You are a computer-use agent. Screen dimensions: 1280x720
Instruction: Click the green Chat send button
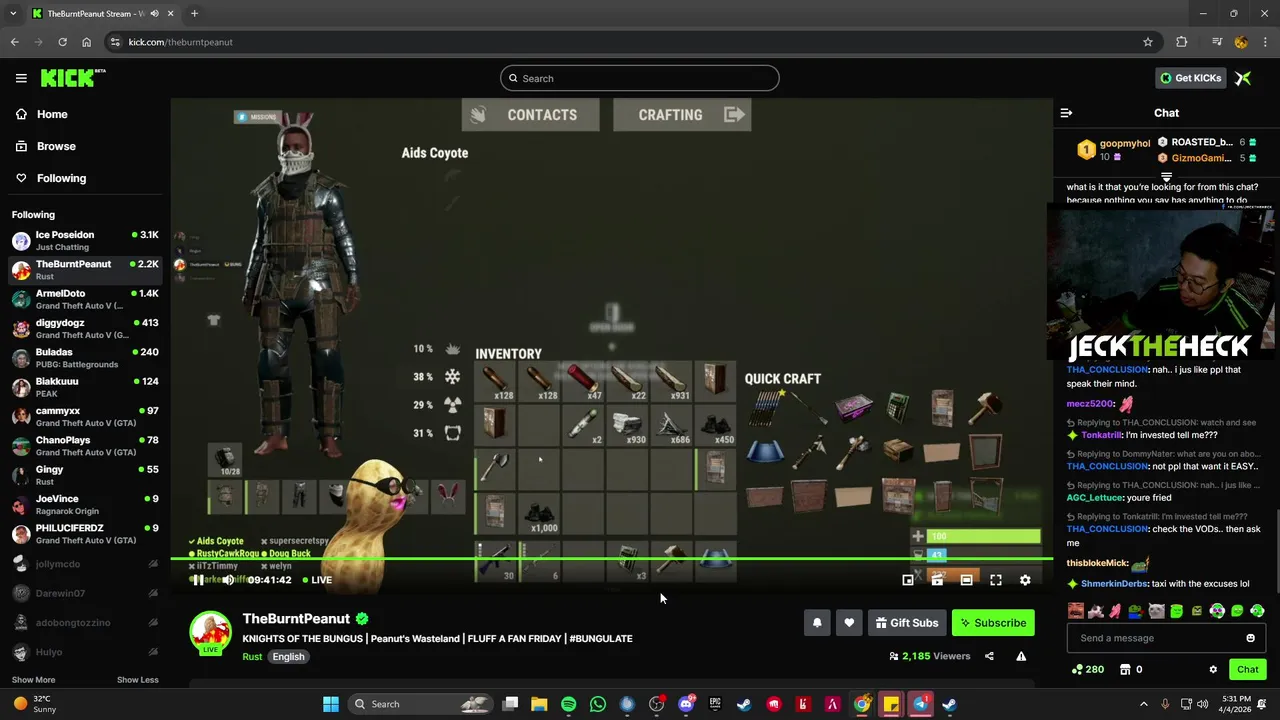[x=1247, y=669]
